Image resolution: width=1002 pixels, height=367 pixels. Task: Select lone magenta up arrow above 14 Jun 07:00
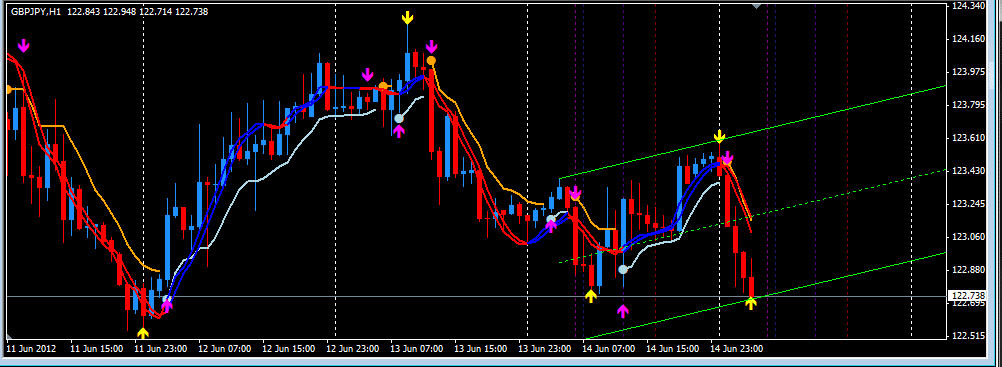pyautogui.click(x=623, y=311)
